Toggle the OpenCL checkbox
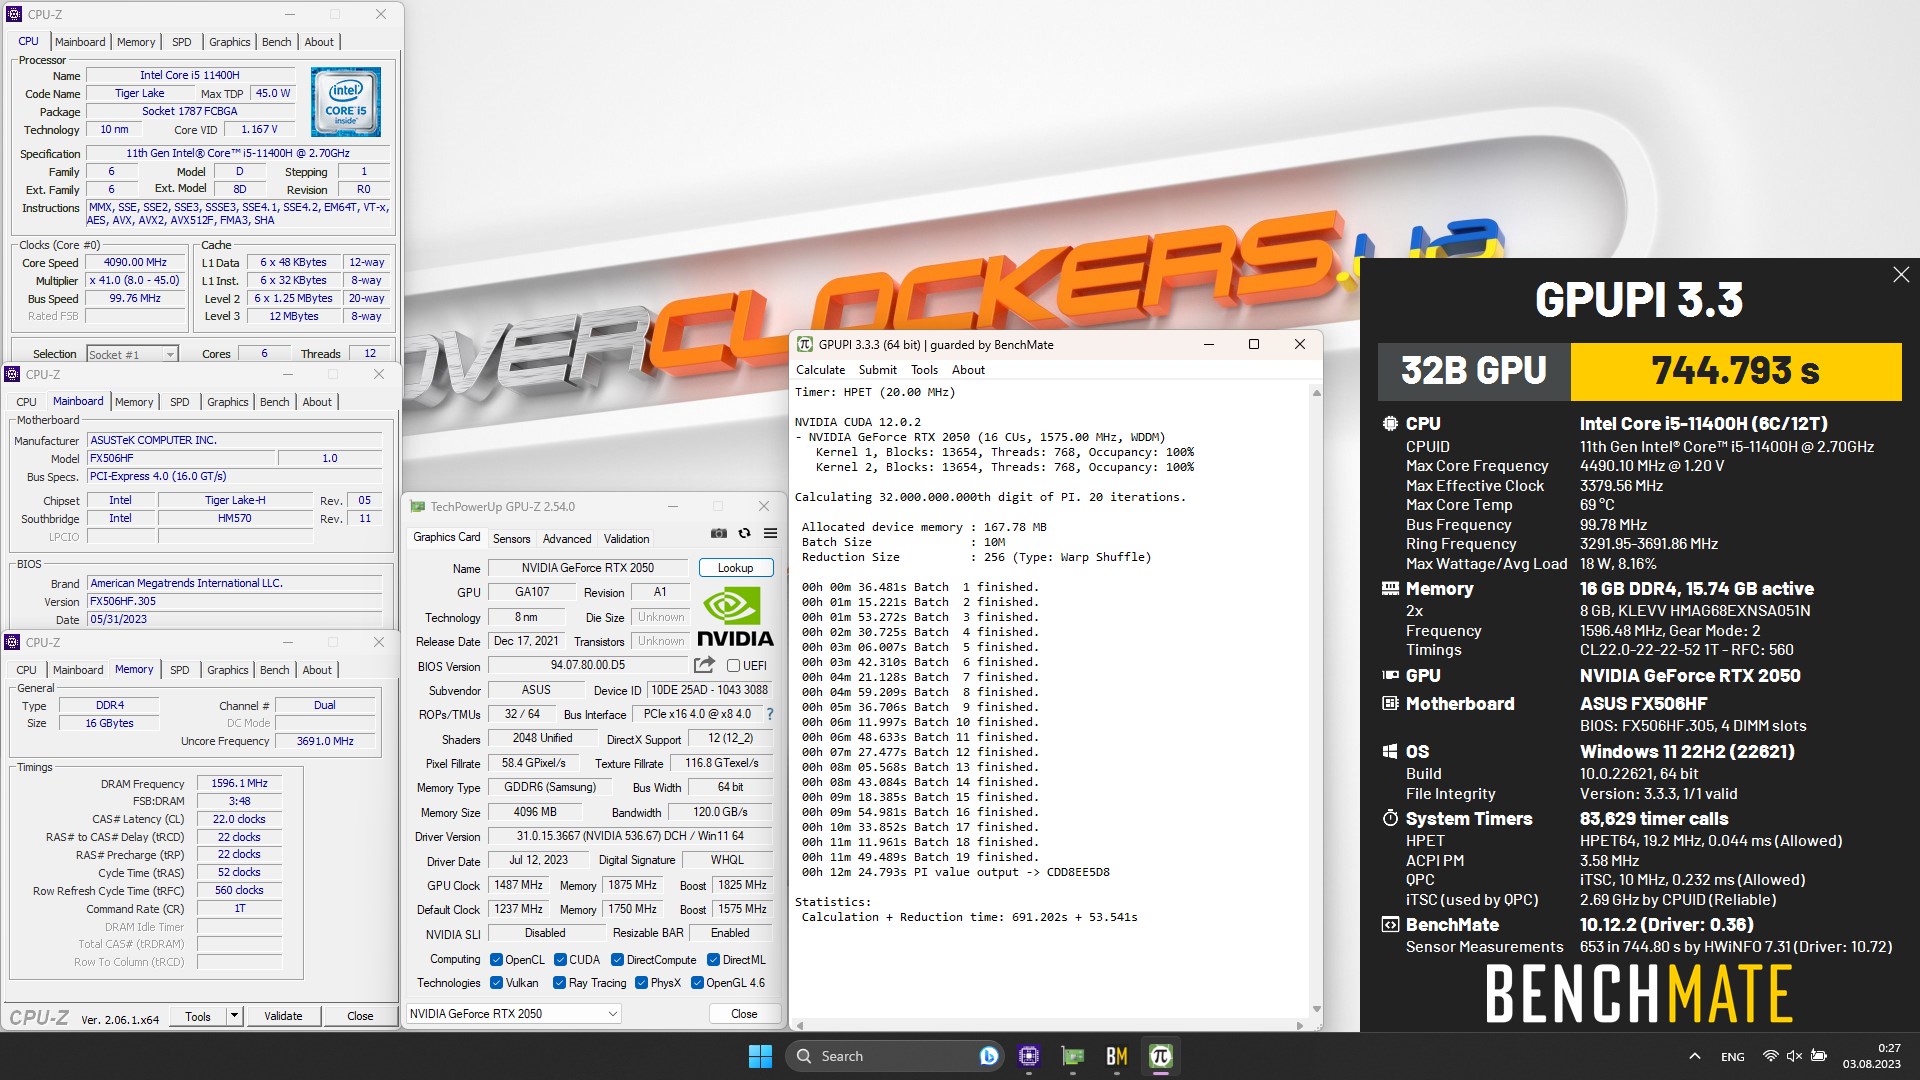This screenshot has height=1080, width=1920. click(496, 960)
